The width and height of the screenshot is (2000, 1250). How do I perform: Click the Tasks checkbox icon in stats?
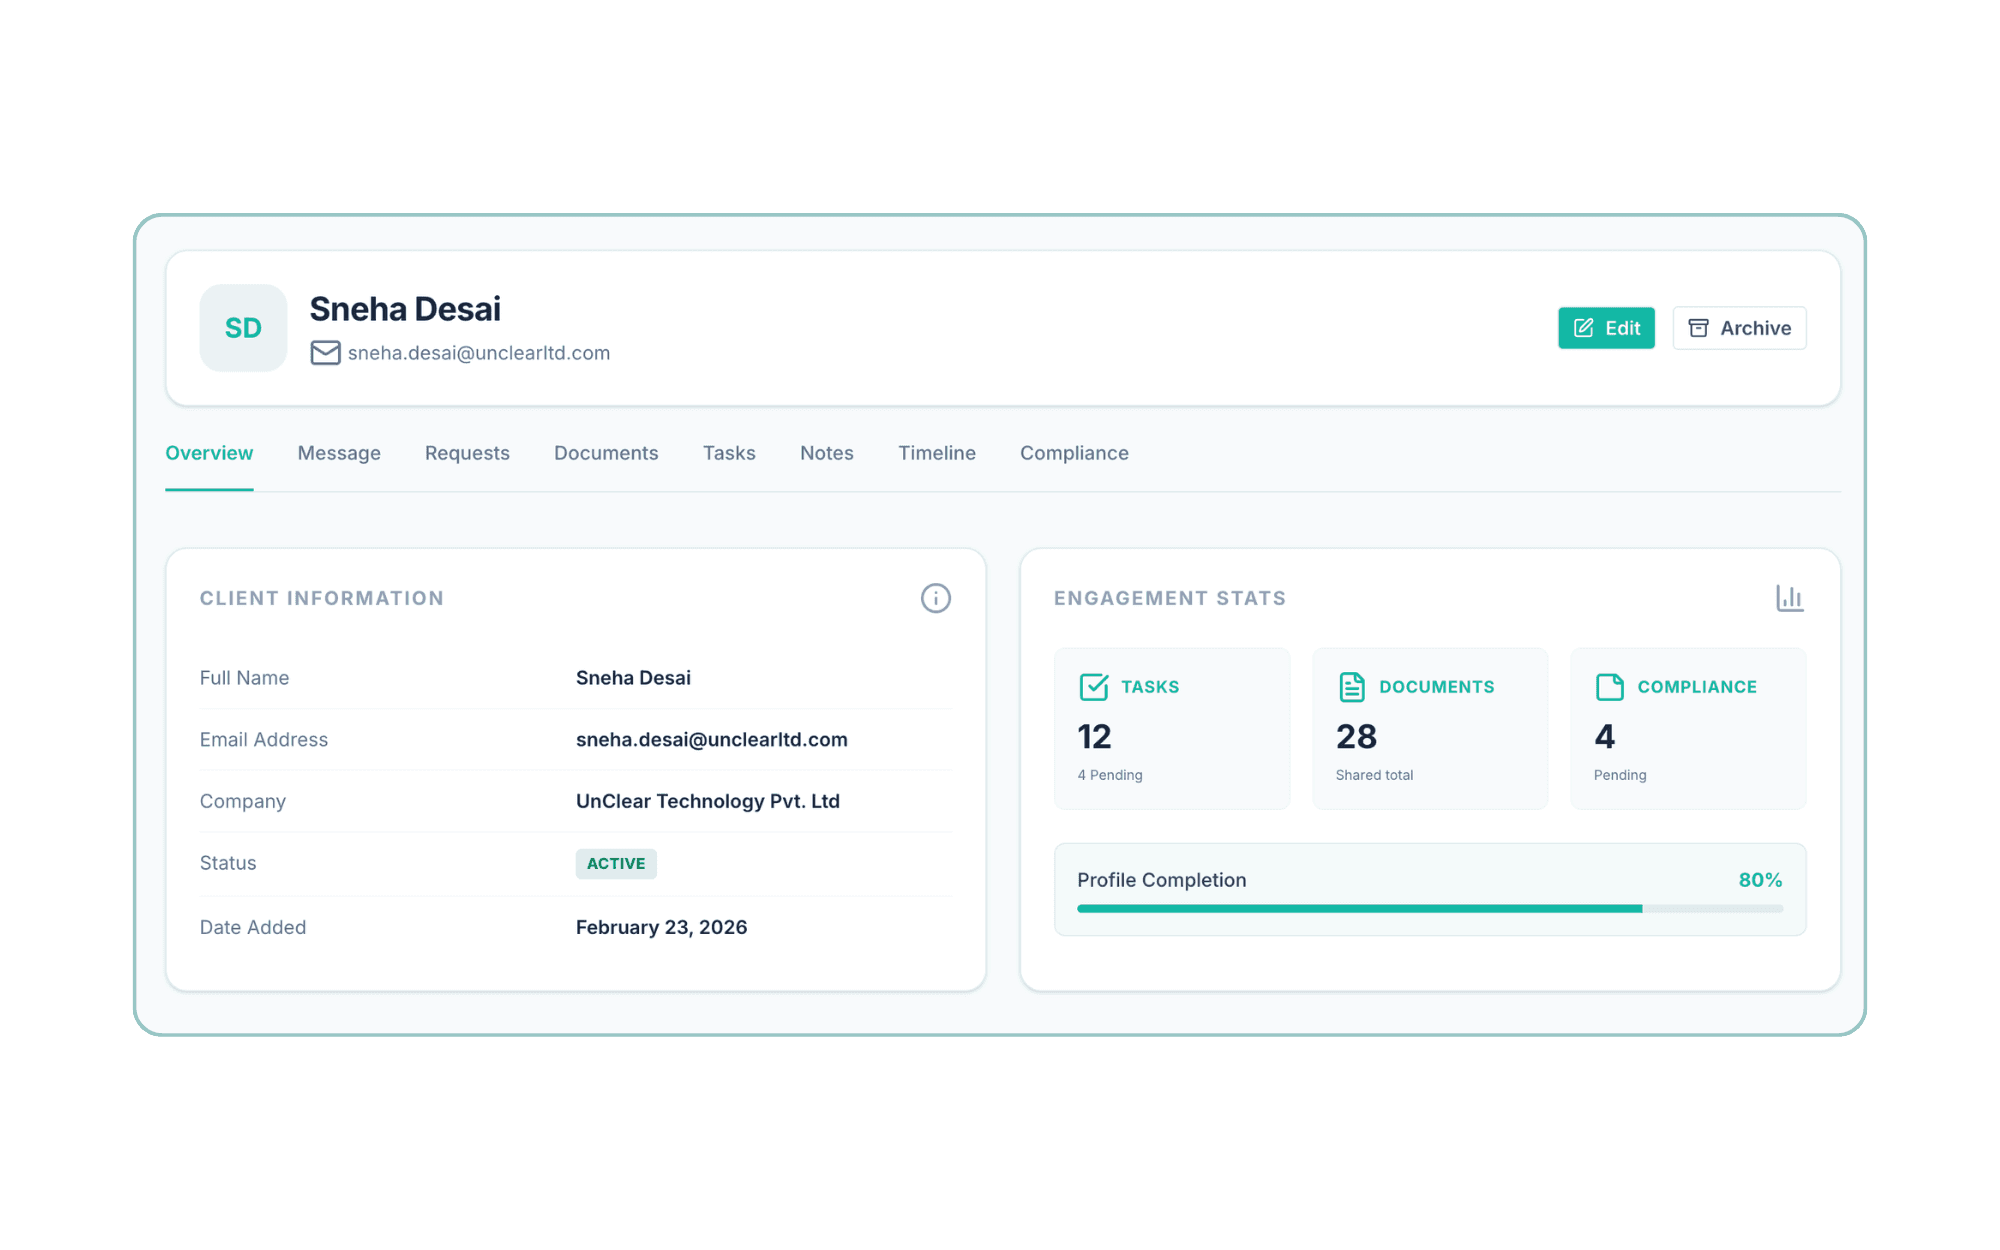pyautogui.click(x=1093, y=687)
